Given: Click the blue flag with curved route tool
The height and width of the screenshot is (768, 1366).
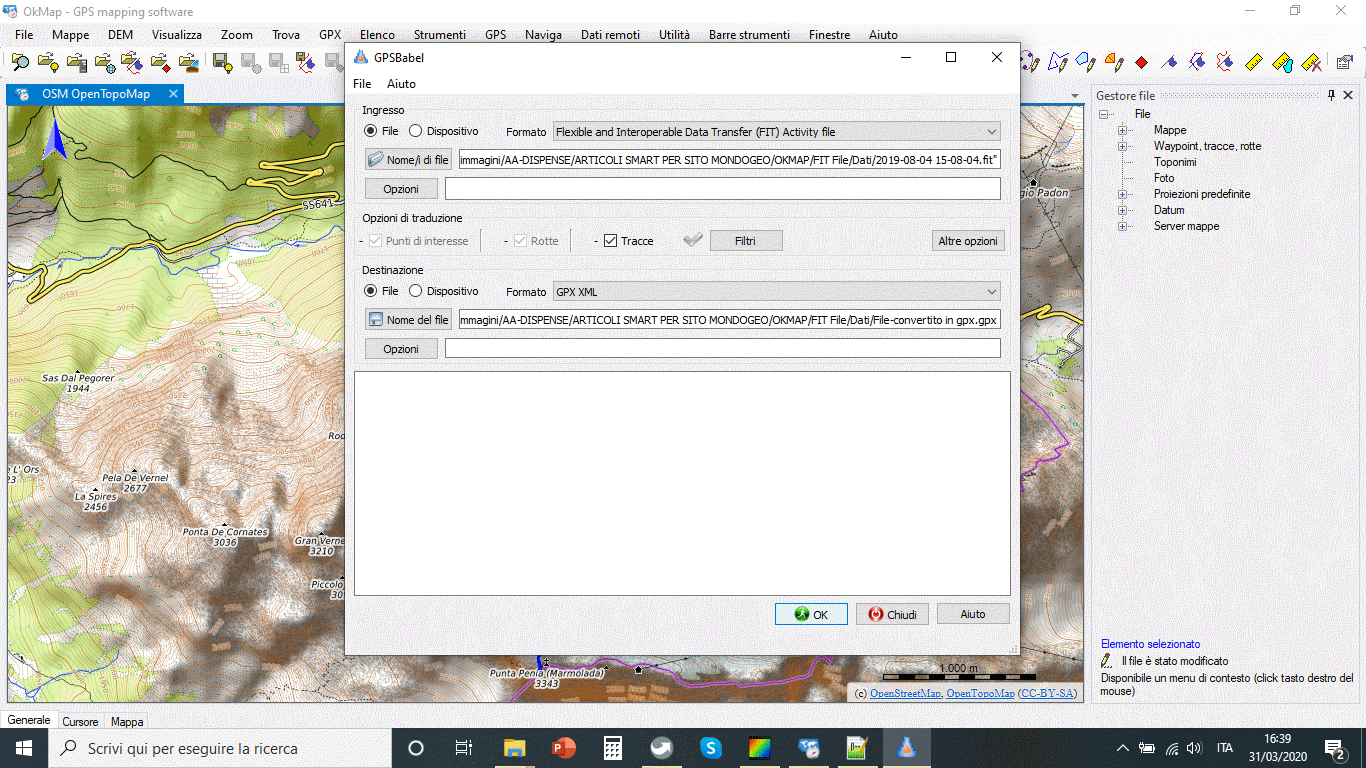Looking at the screenshot, I should point(1198,63).
